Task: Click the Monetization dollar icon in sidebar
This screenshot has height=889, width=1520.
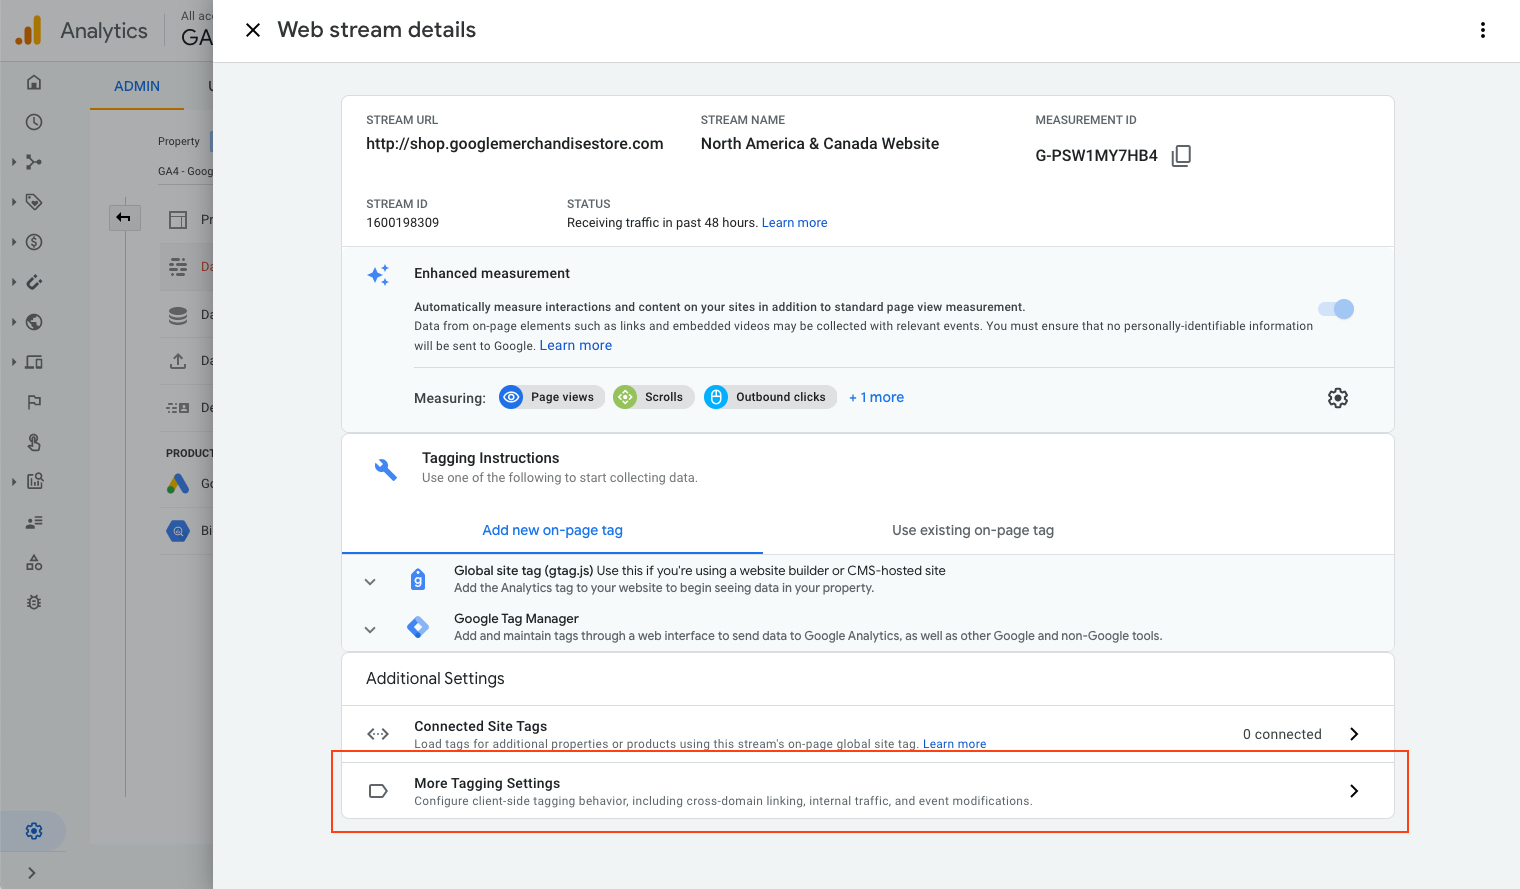Action: [34, 242]
